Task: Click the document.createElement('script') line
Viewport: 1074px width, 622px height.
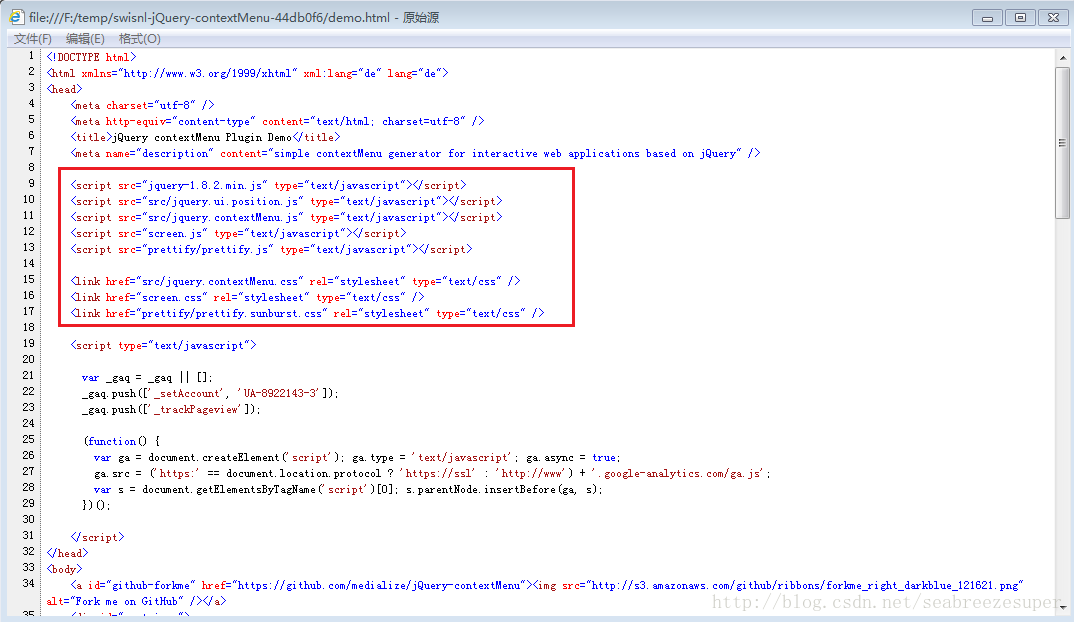Action: coord(358,458)
